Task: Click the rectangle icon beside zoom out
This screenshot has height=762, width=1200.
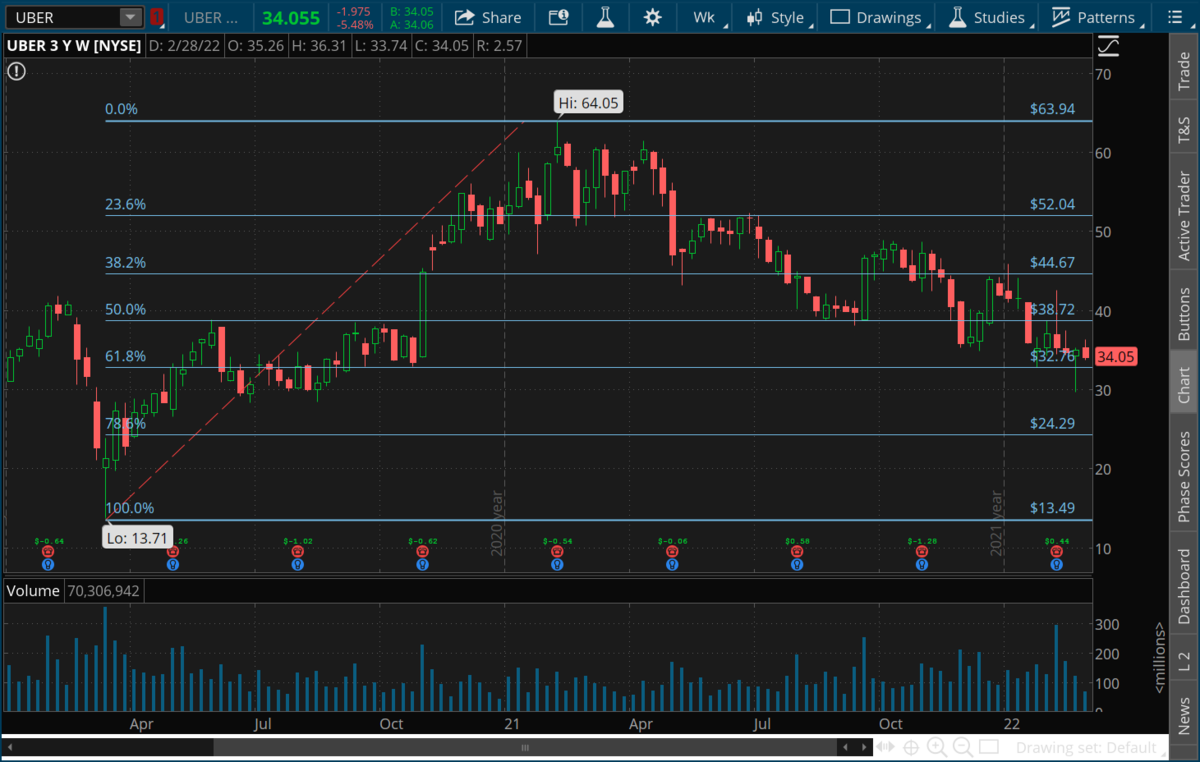Action: click(x=989, y=747)
